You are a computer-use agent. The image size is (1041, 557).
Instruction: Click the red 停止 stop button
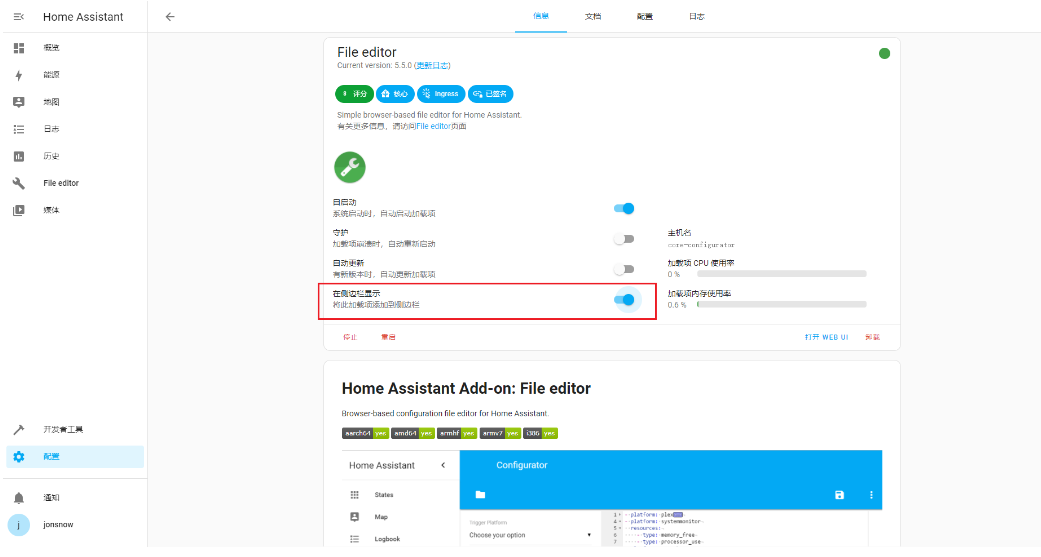(350, 337)
